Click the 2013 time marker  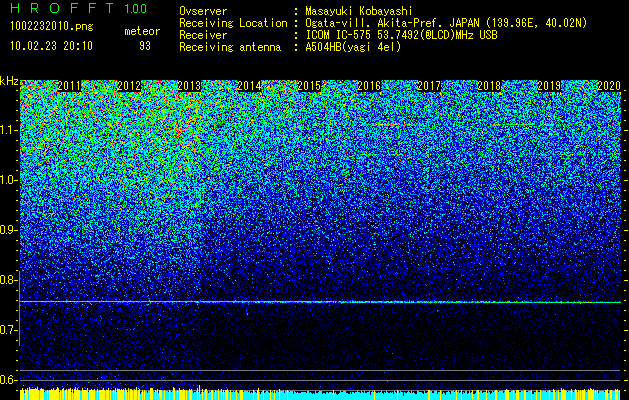click(189, 86)
